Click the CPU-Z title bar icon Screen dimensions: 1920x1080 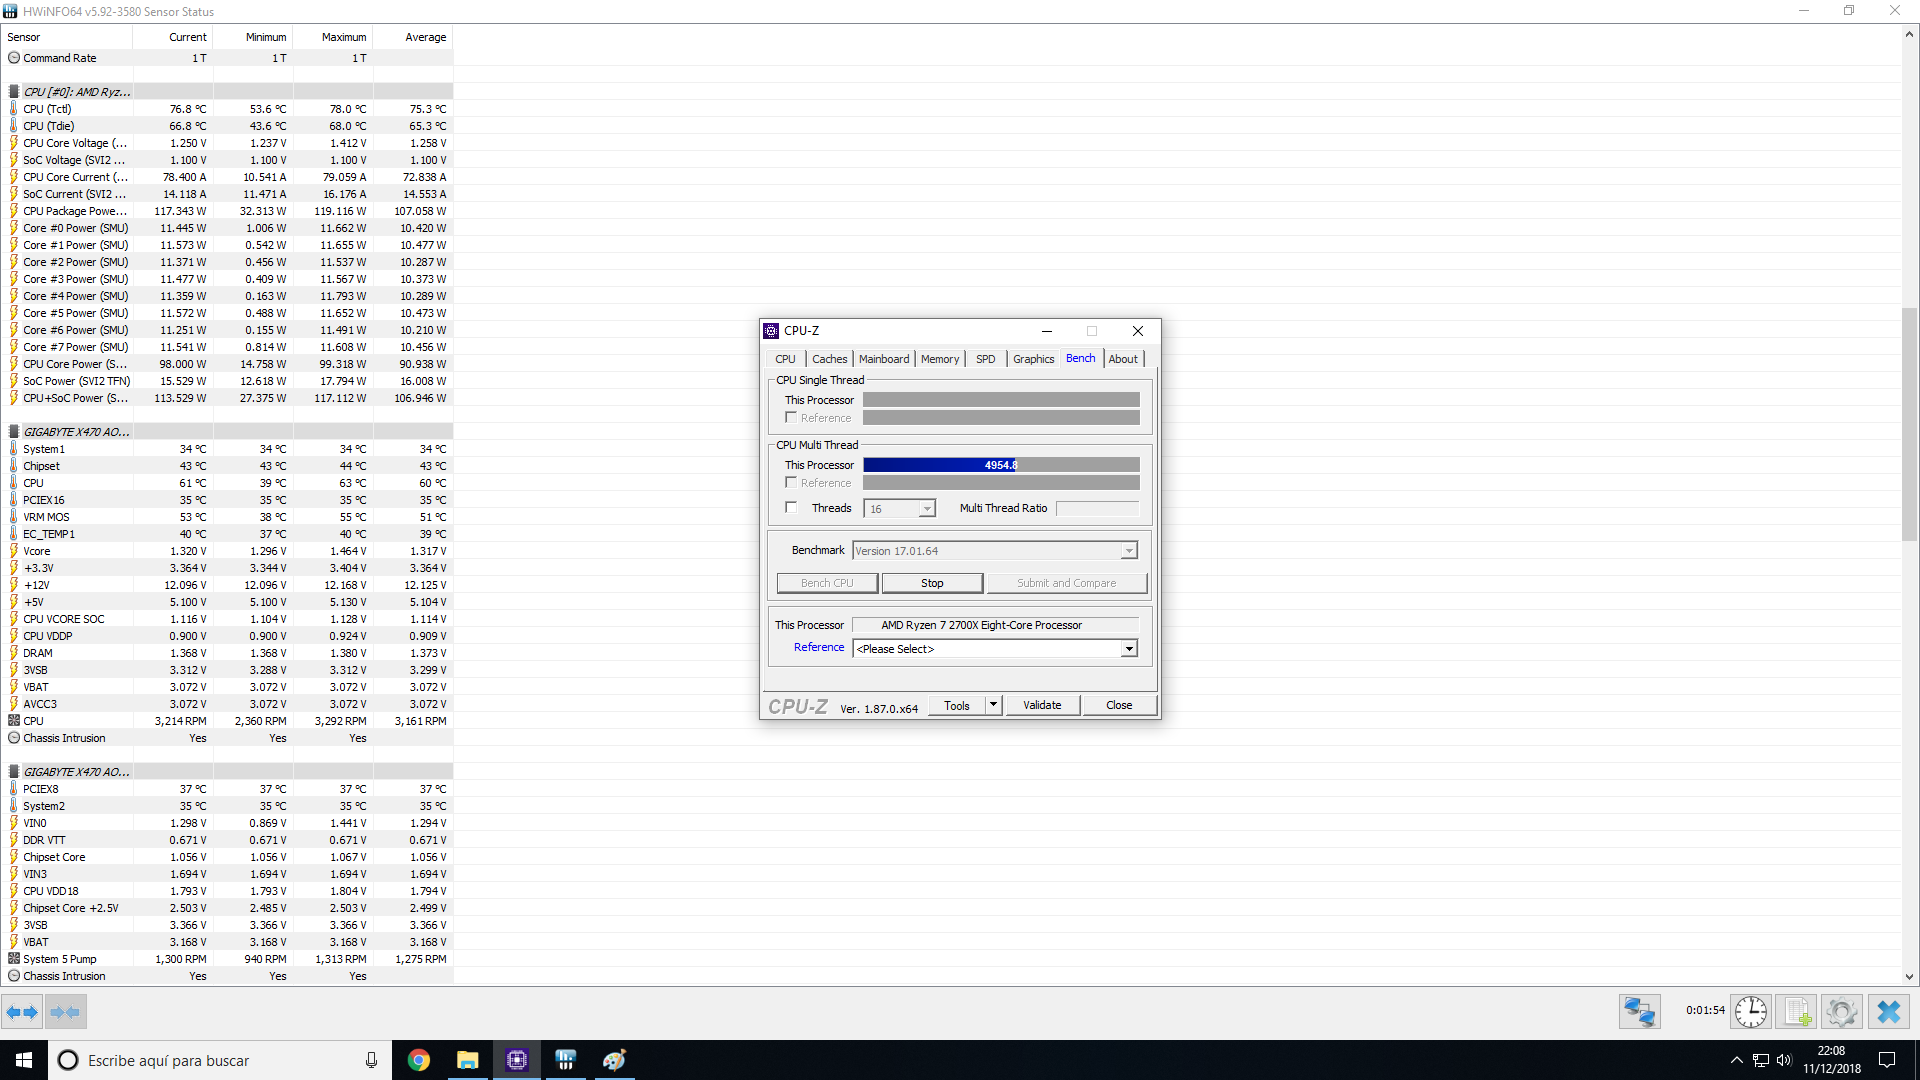point(771,331)
